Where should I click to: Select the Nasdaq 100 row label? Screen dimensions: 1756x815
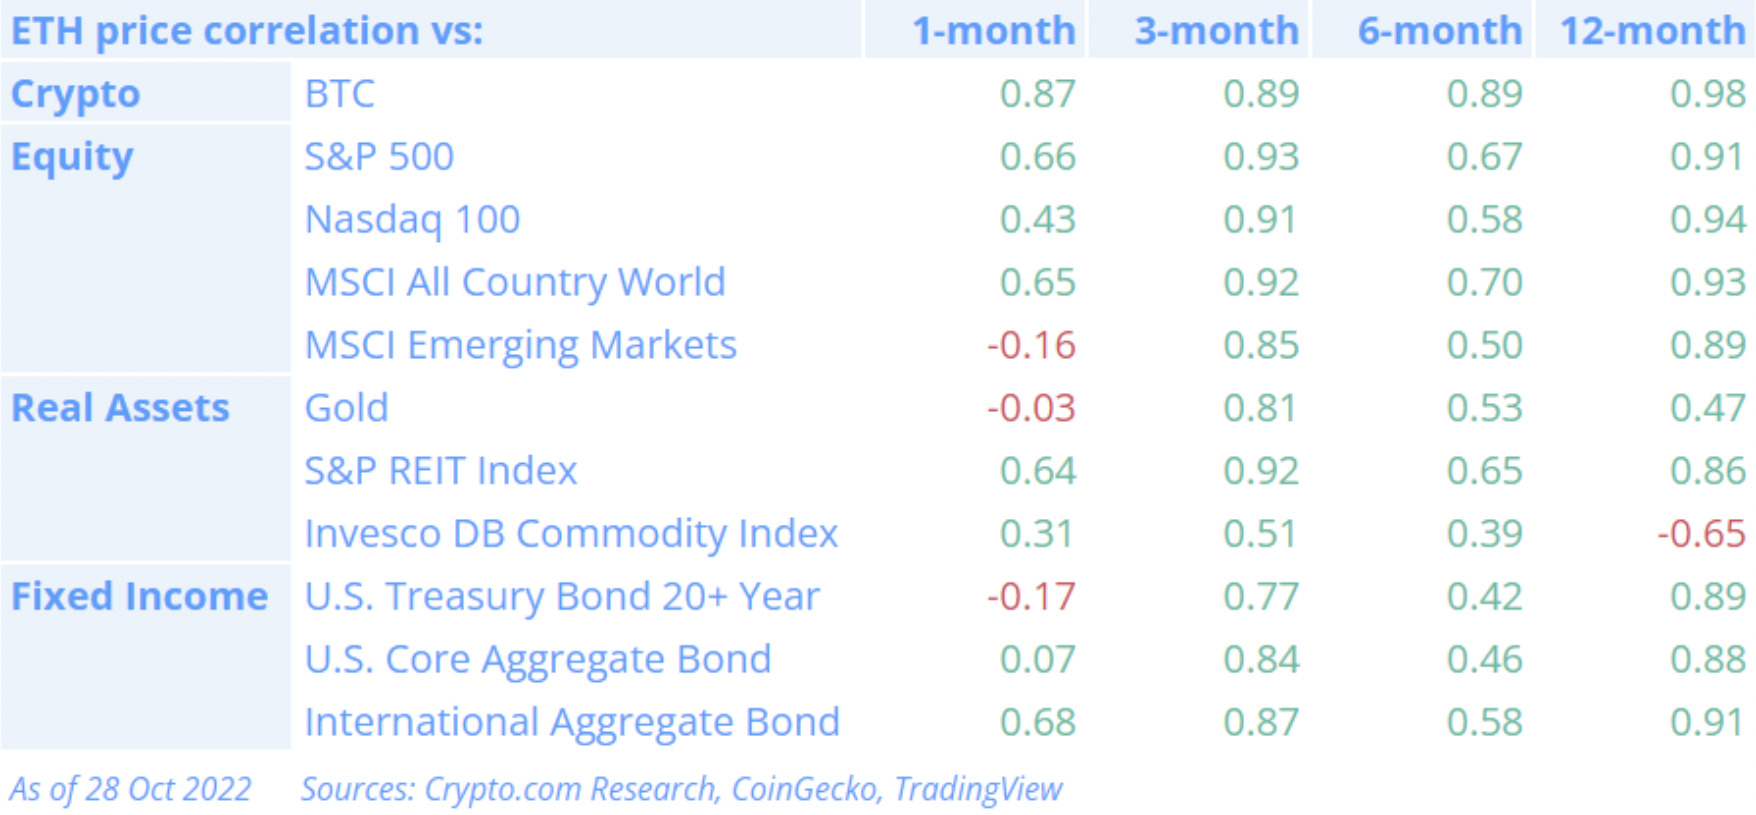point(412,220)
